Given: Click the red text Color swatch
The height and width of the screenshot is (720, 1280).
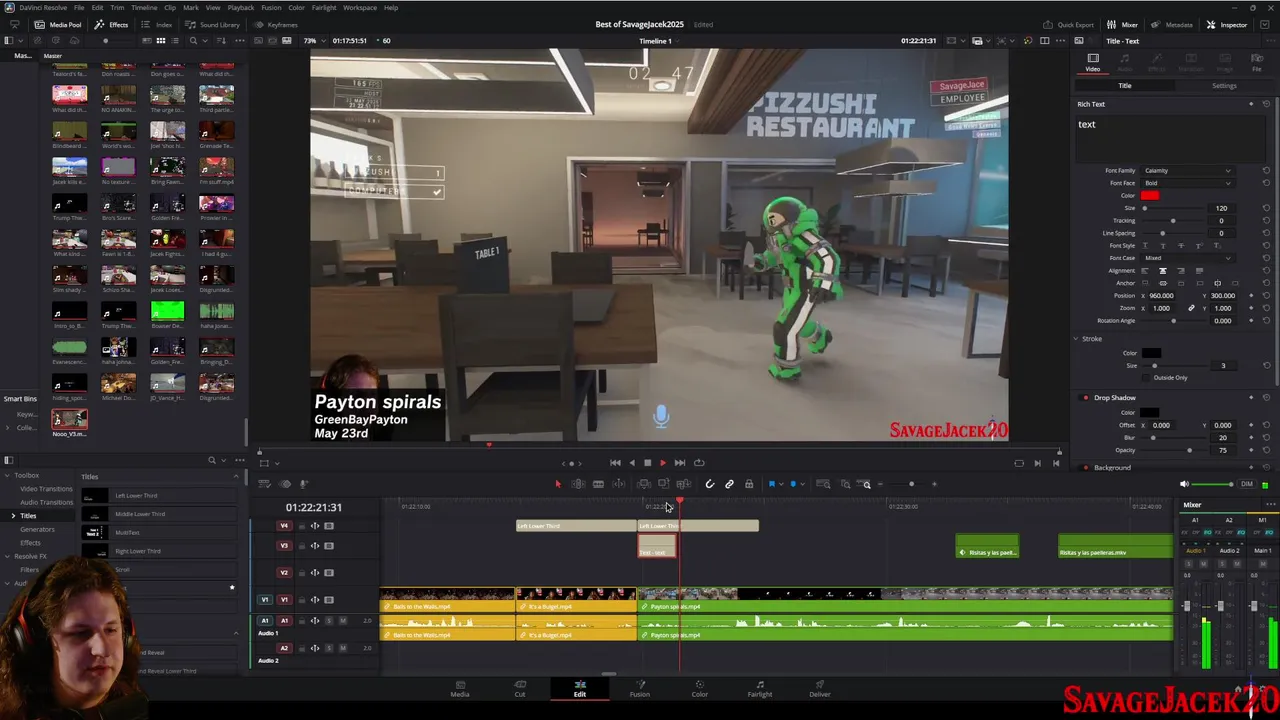Looking at the screenshot, I should (1150, 196).
